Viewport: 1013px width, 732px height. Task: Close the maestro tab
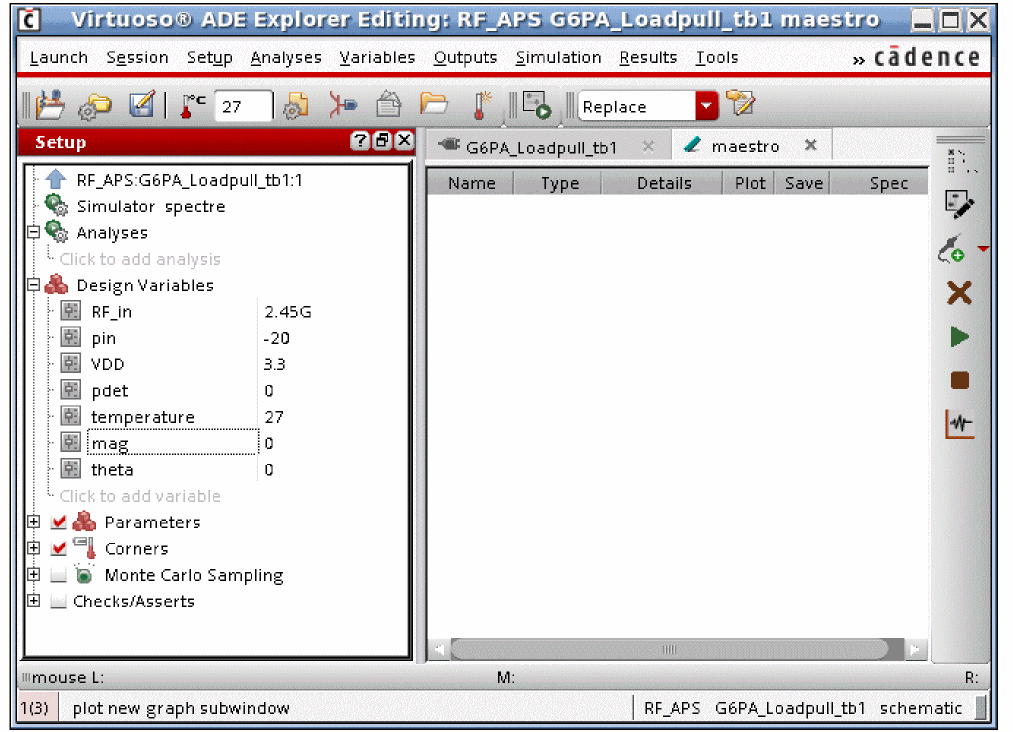coord(810,145)
